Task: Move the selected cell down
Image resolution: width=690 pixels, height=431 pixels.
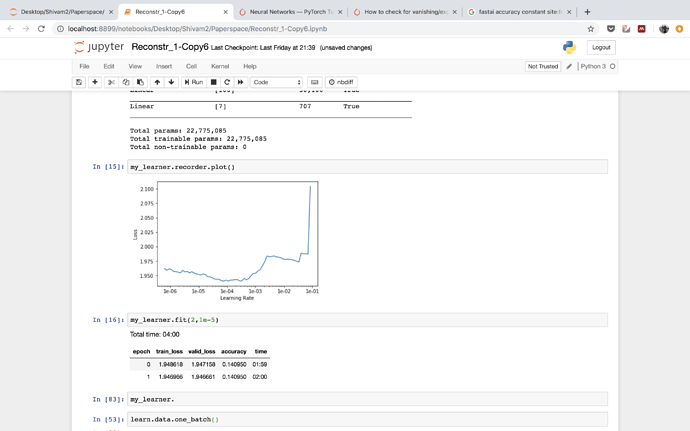Action: [x=171, y=82]
